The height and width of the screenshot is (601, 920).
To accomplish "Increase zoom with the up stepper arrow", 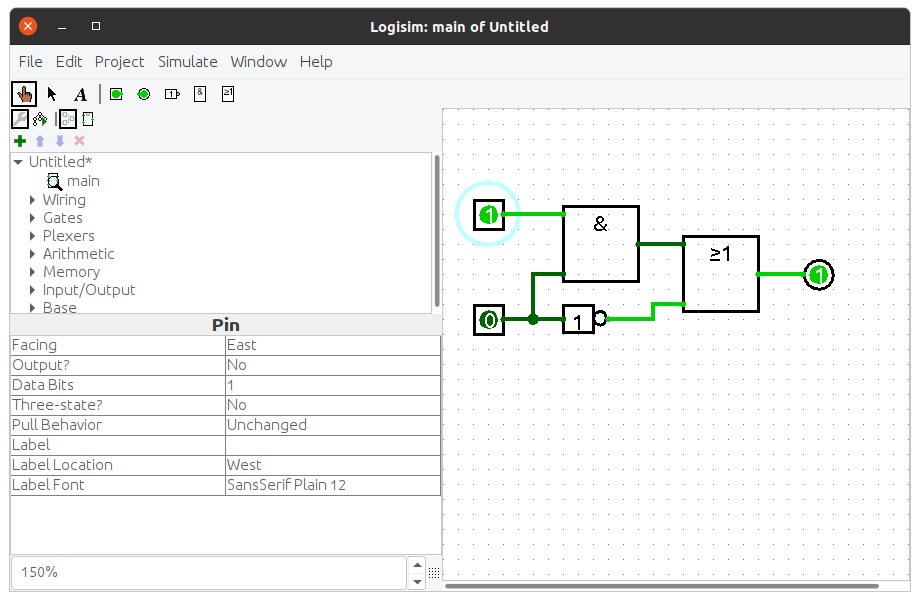I will (x=417, y=565).
